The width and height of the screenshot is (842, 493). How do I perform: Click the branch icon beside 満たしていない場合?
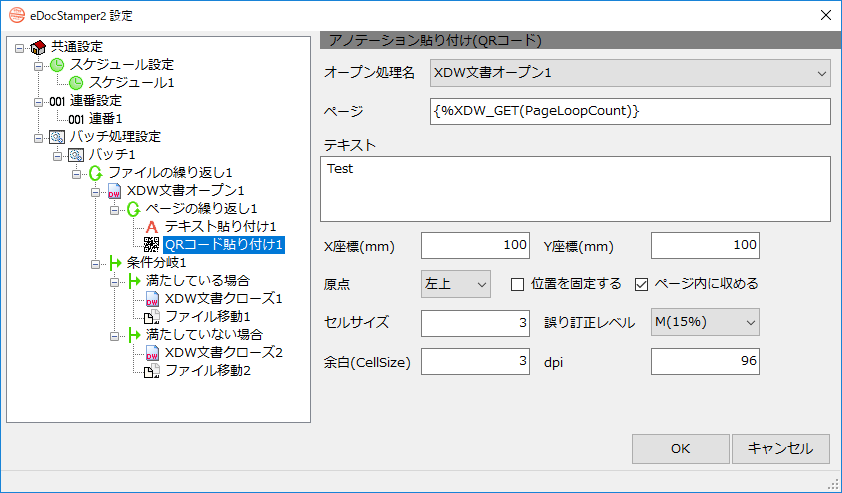pyautogui.click(x=134, y=335)
